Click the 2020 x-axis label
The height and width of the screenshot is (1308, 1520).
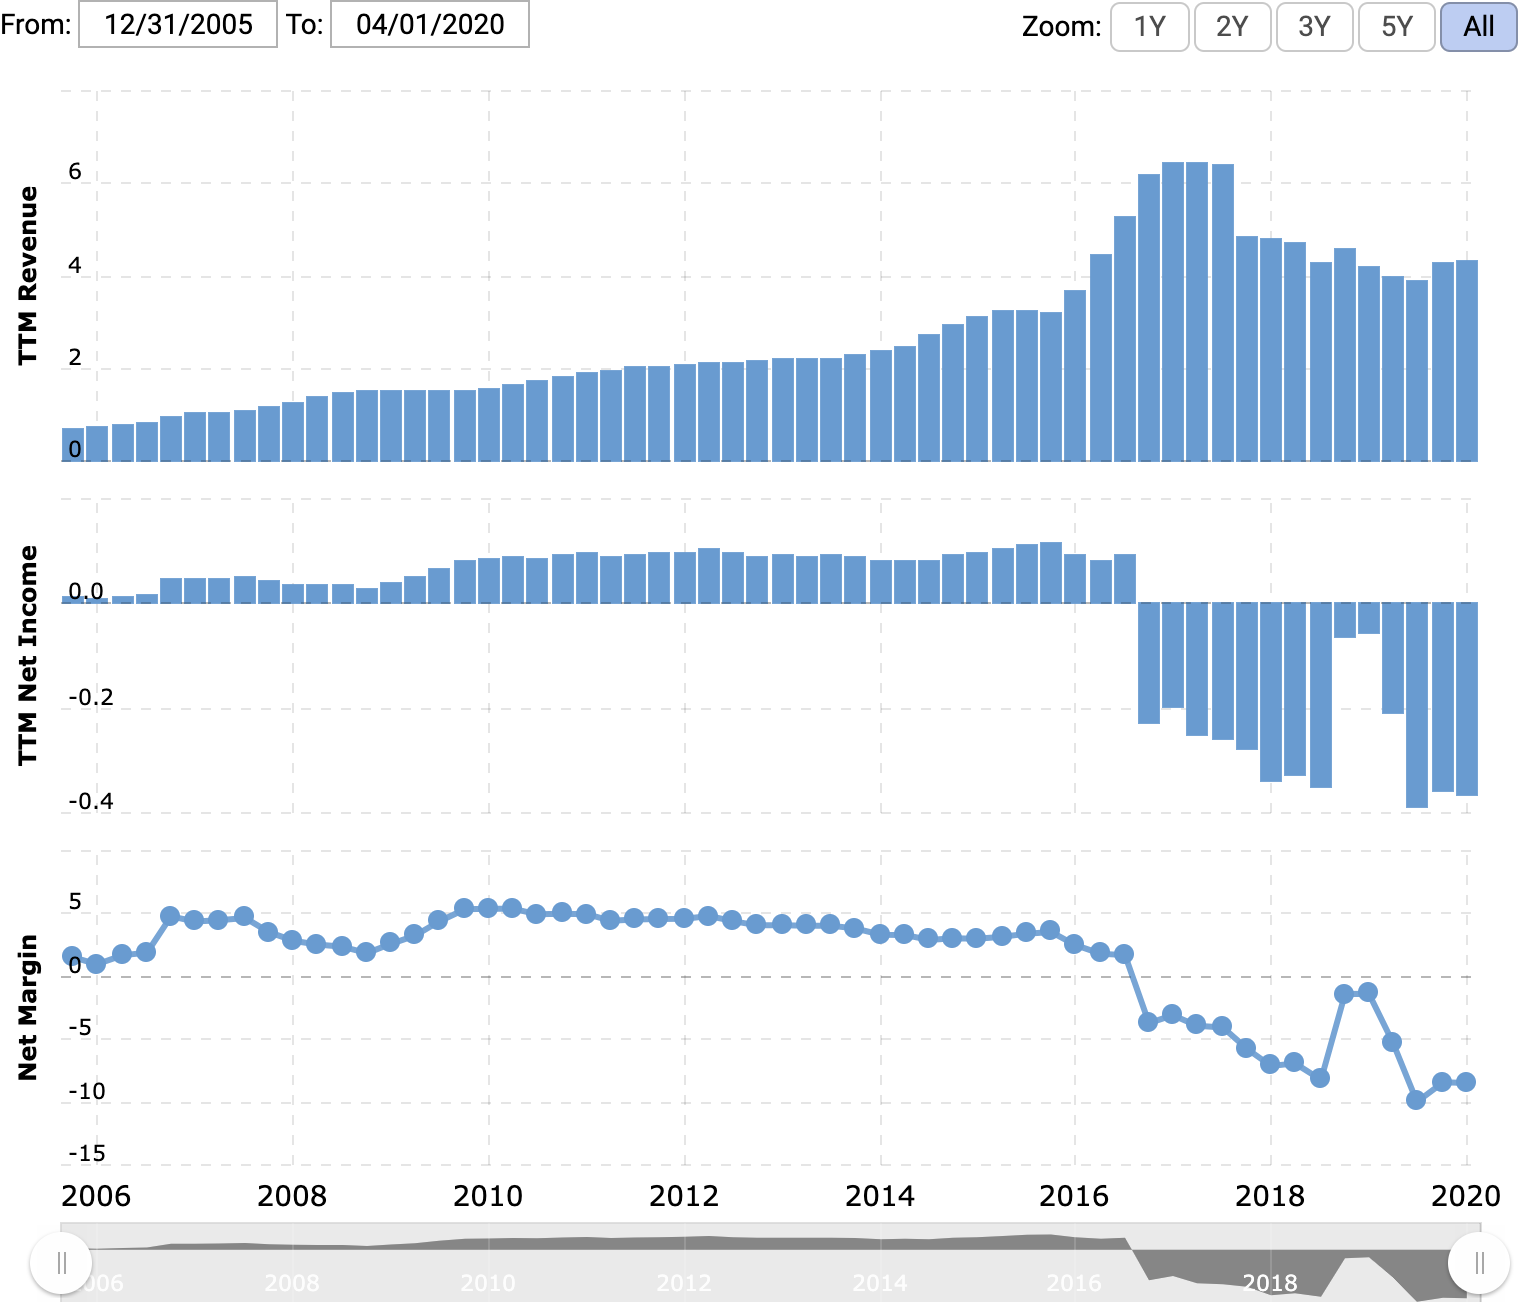point(1466,1196)
